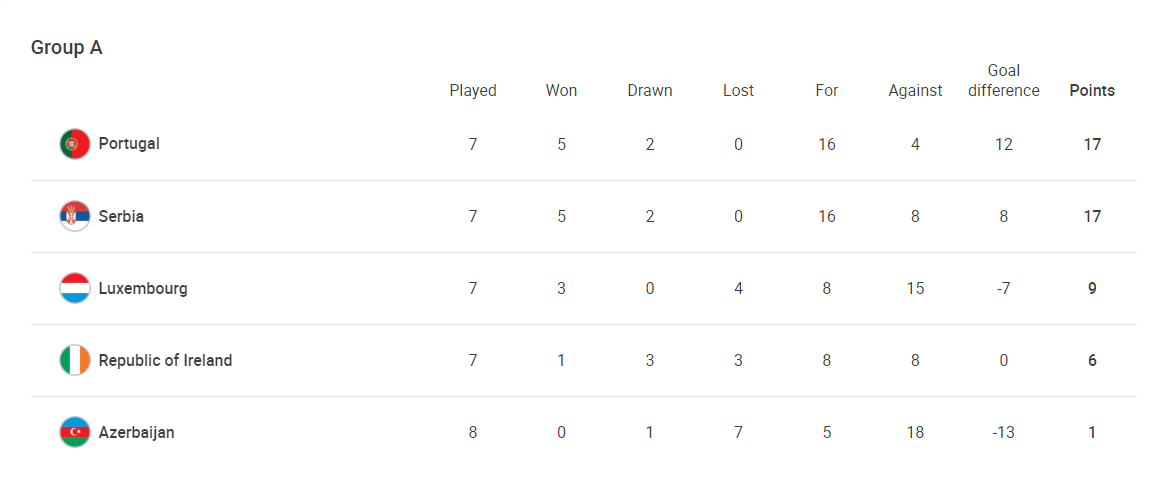Click the Drawn column header
Screen dimensions: 1166x488
coord(650,91)
